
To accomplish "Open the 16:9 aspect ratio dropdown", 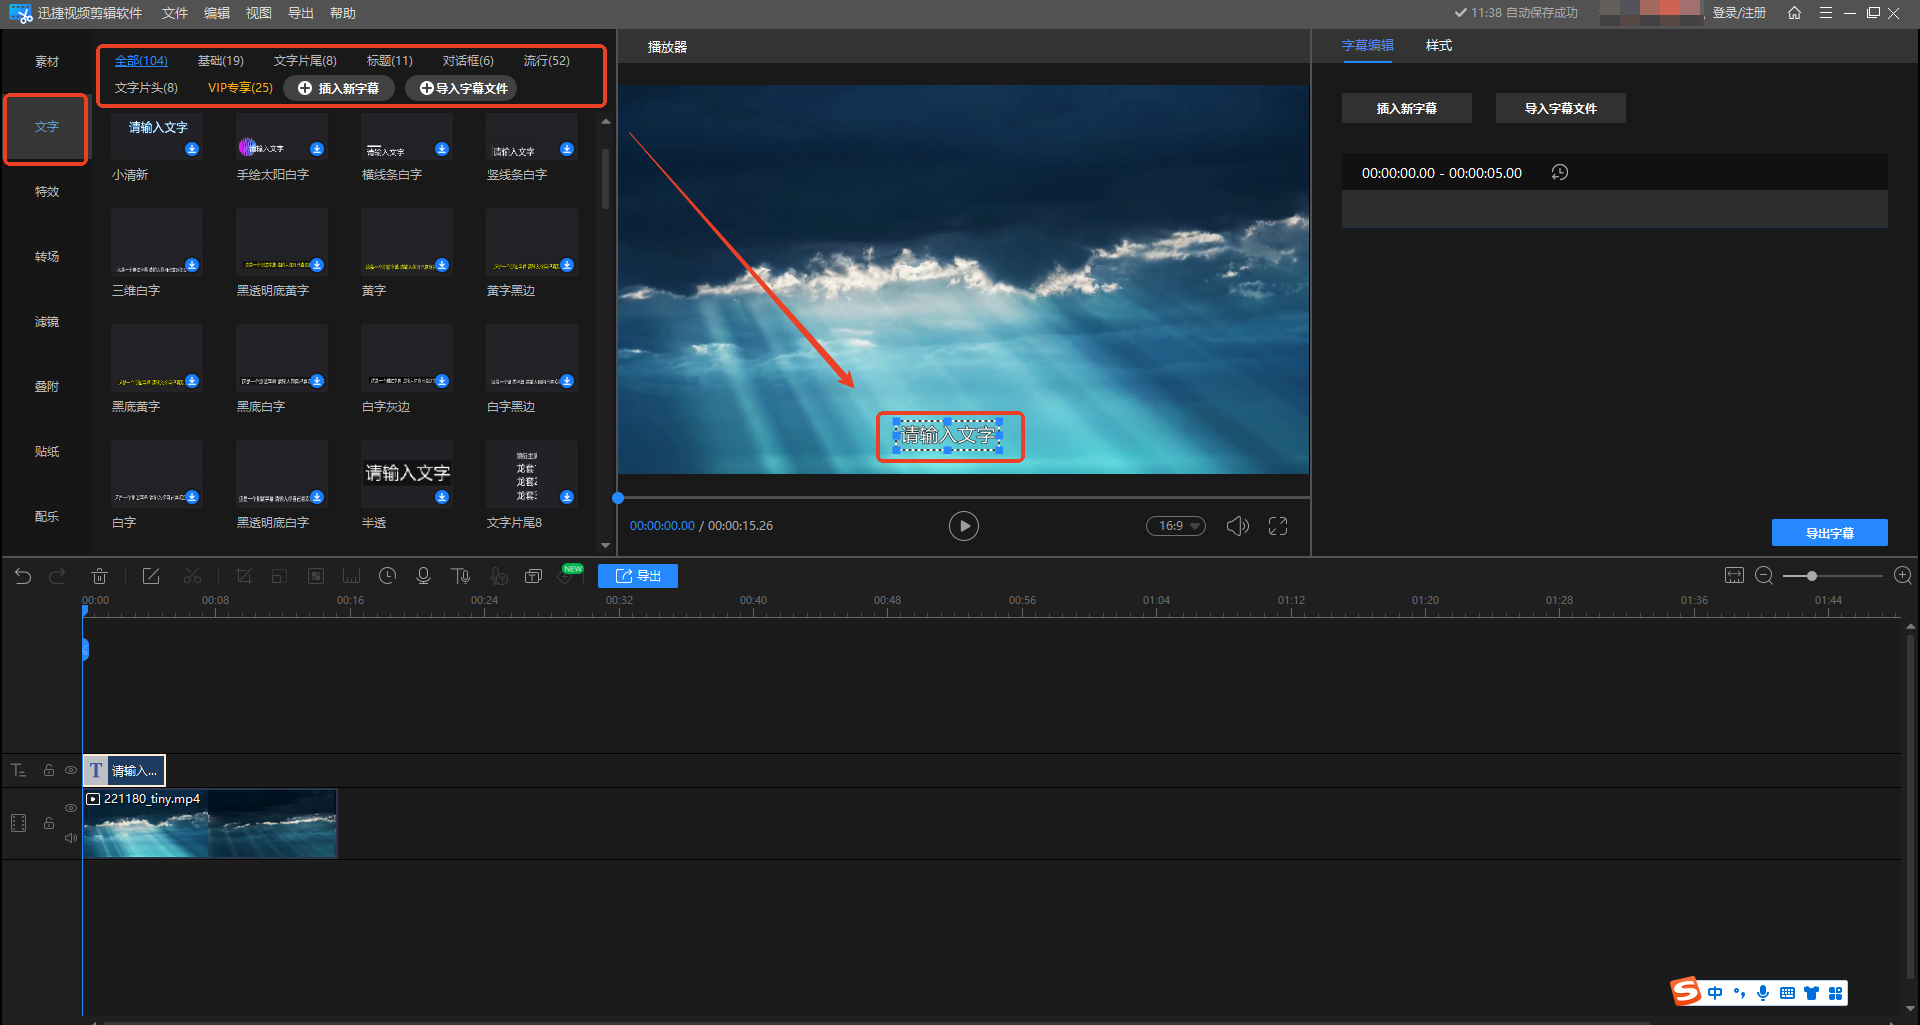I will pos(1176,526).
